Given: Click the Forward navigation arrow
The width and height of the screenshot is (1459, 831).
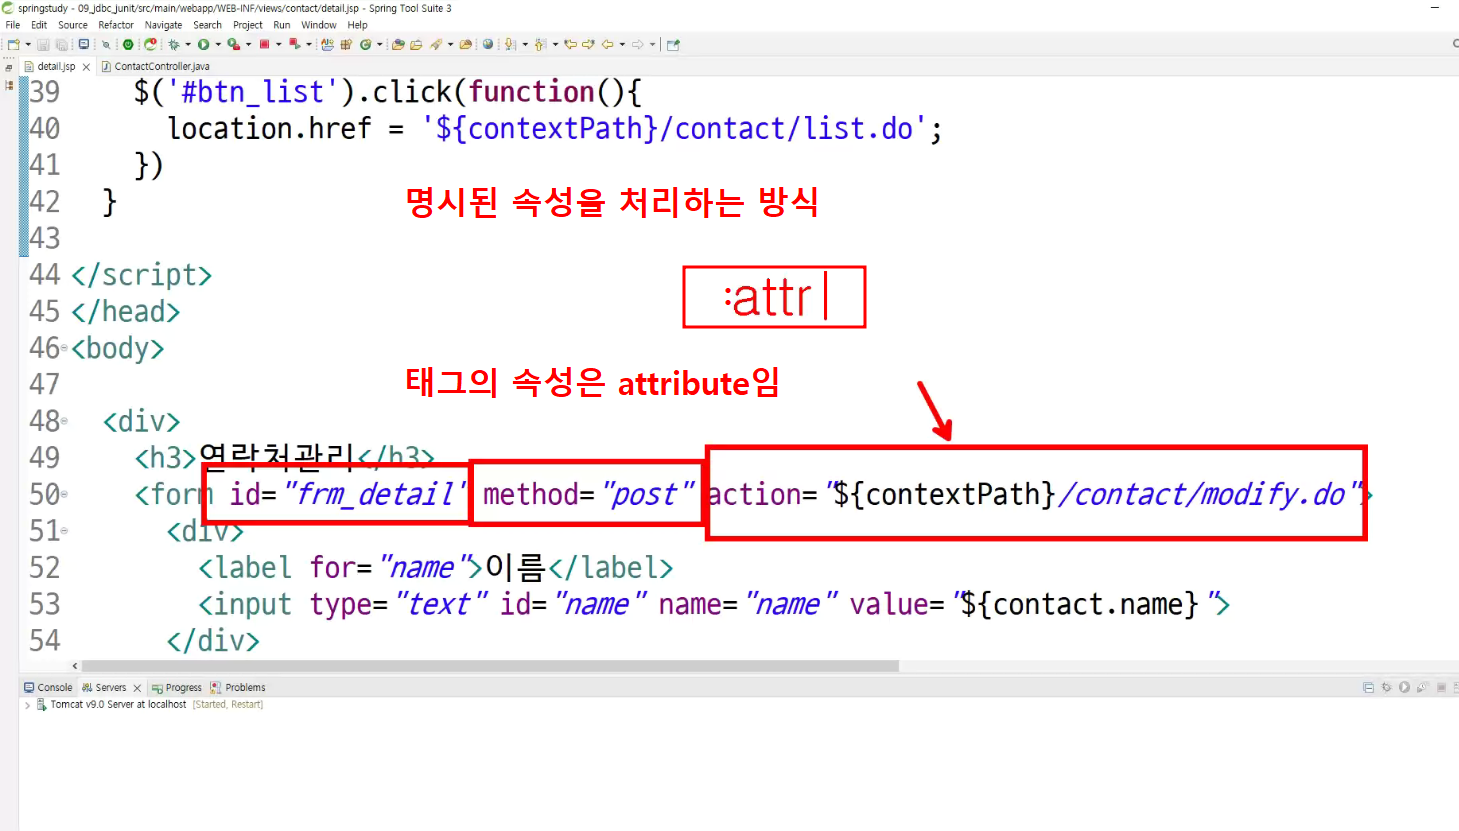Looking at the screenshot, I should (x=637, y=44).
